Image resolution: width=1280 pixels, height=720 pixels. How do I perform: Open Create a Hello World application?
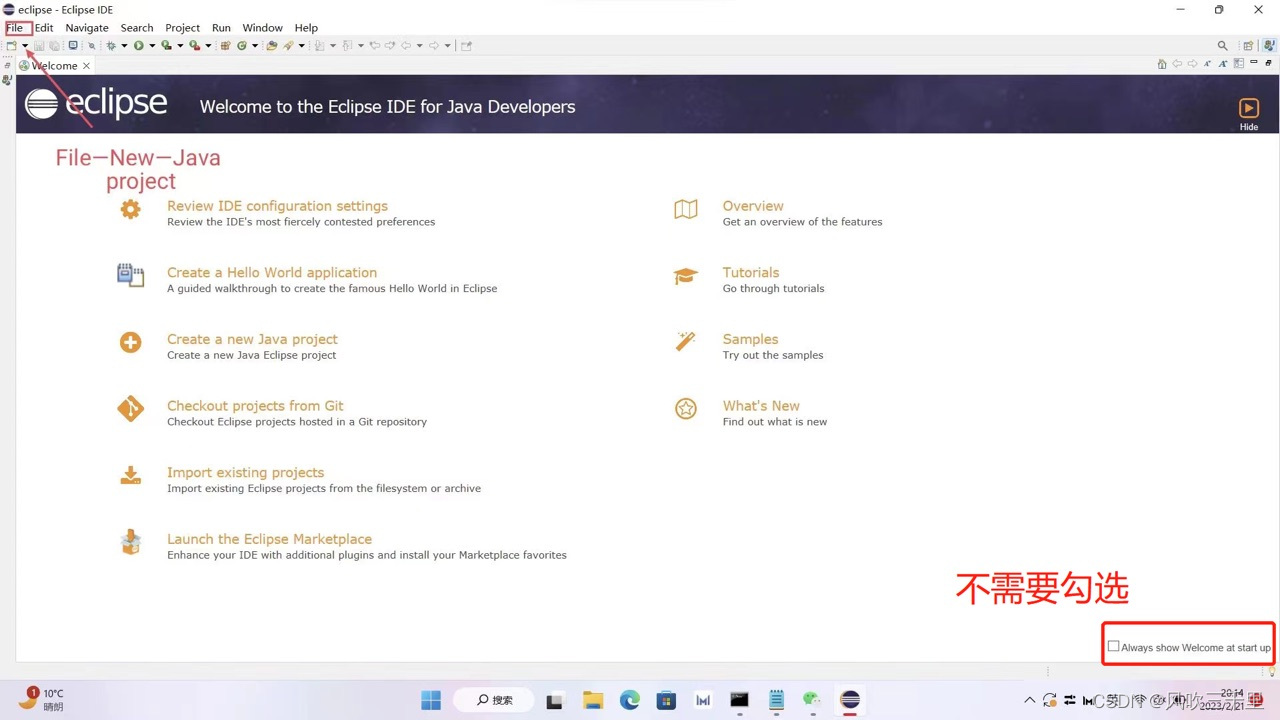[272, 273]
